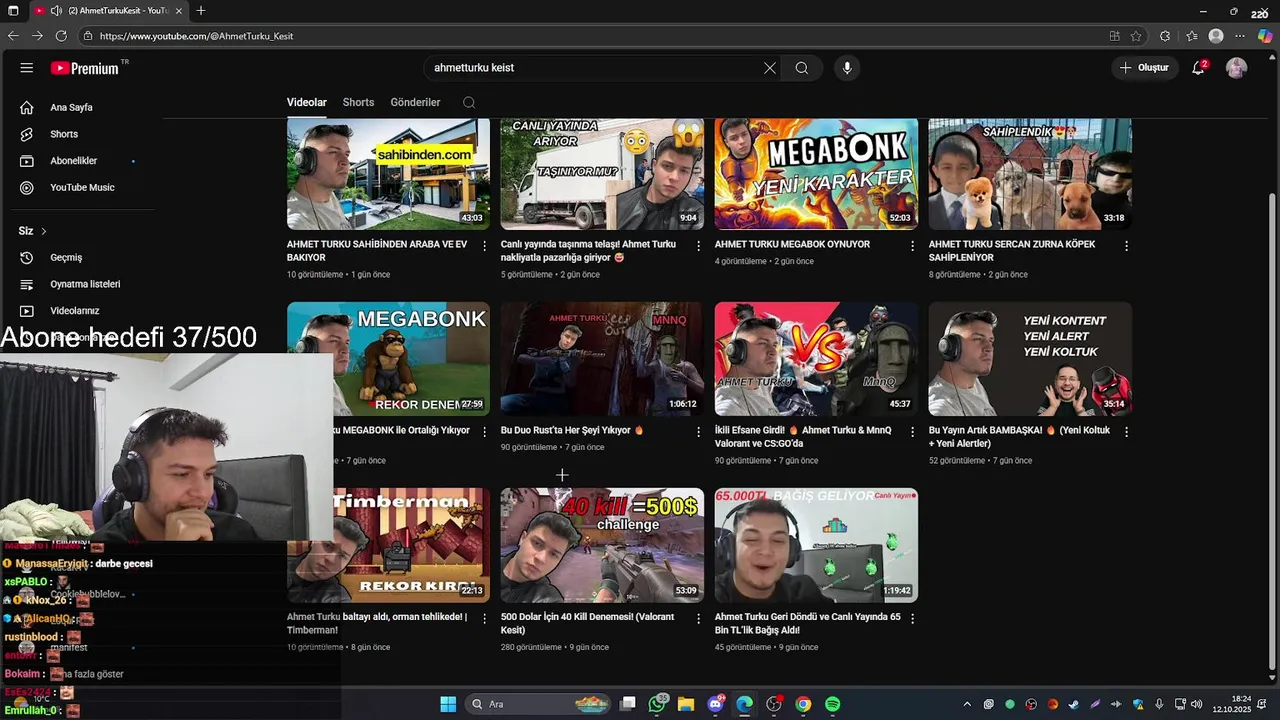Reload the page with the refresh icon
The image size is (1280, 720).
point(61,36)
